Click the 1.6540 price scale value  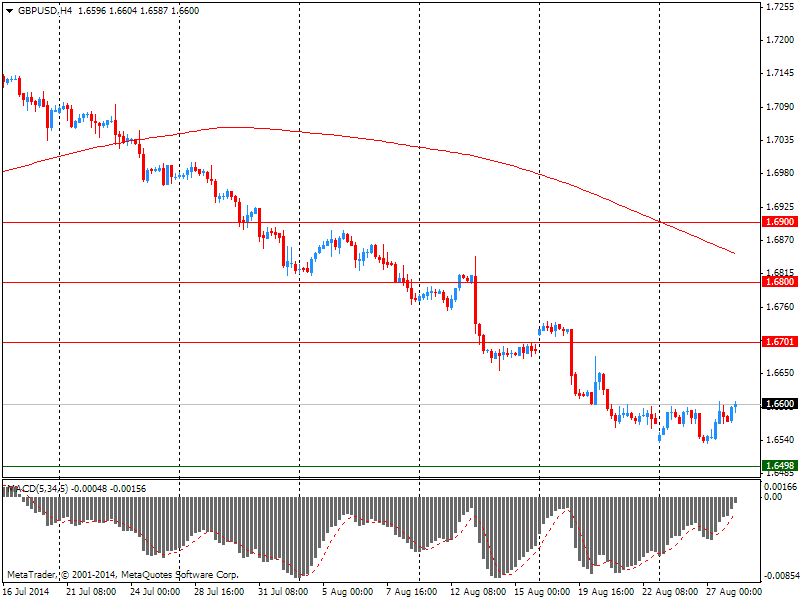tap(781, 440)
